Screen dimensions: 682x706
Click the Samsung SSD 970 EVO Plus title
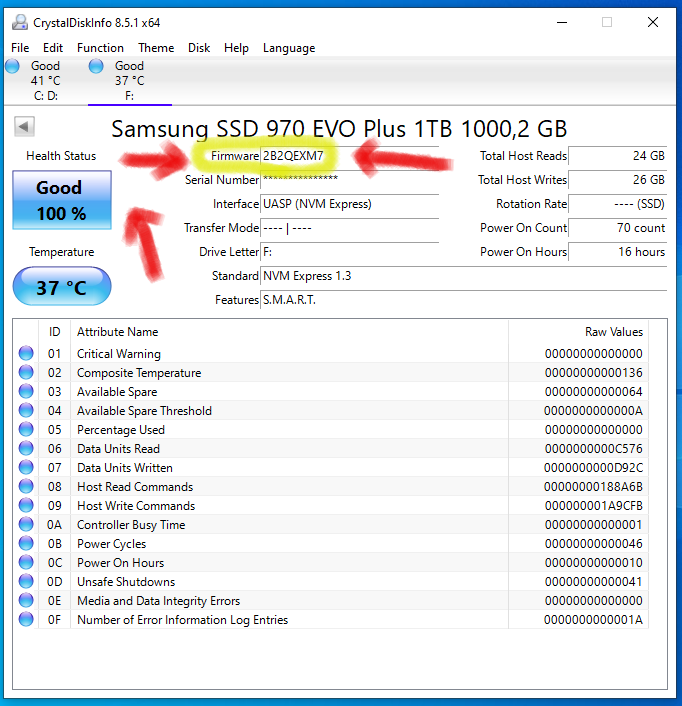[339, 129]
